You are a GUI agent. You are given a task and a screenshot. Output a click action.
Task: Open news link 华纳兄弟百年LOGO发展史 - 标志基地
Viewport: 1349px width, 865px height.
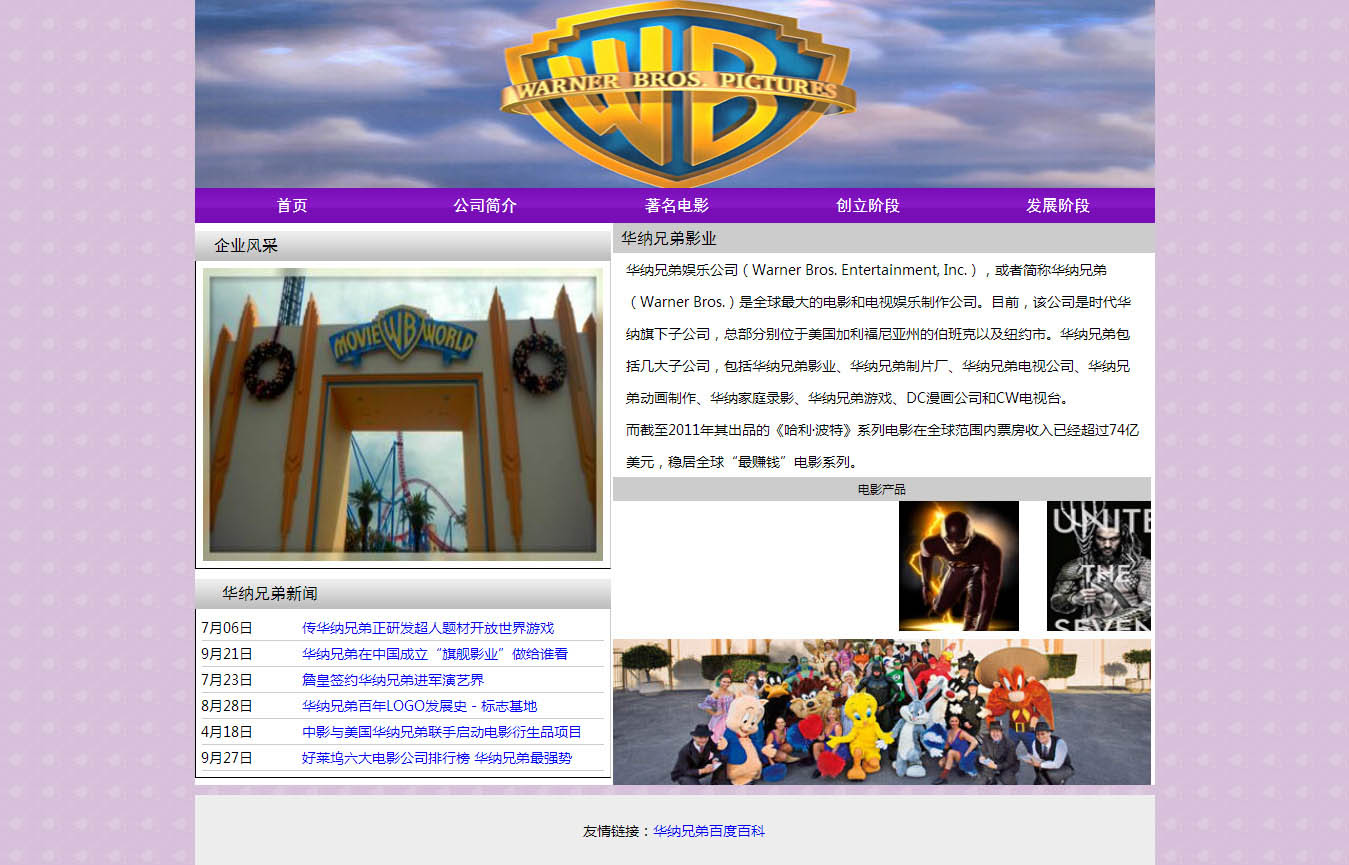pos(419,706)
